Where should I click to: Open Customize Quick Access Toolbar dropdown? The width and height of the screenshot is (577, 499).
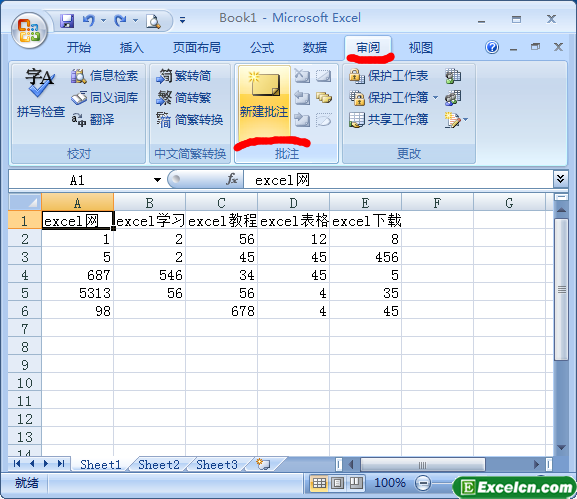coord(183,20)
